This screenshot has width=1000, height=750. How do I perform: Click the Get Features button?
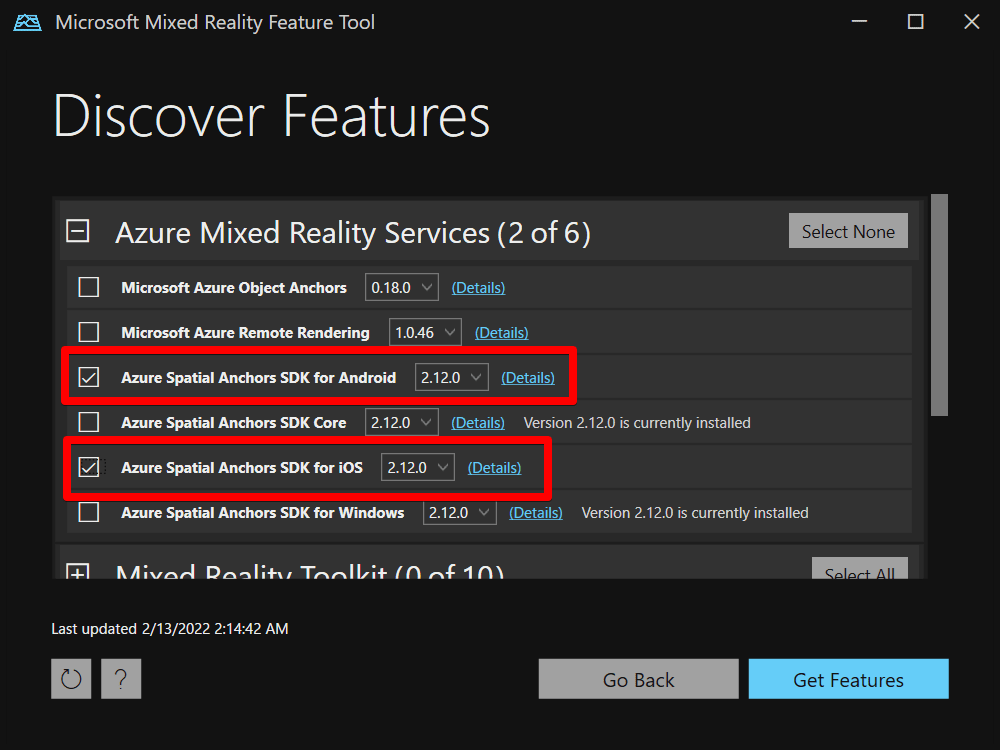(848, 679)
